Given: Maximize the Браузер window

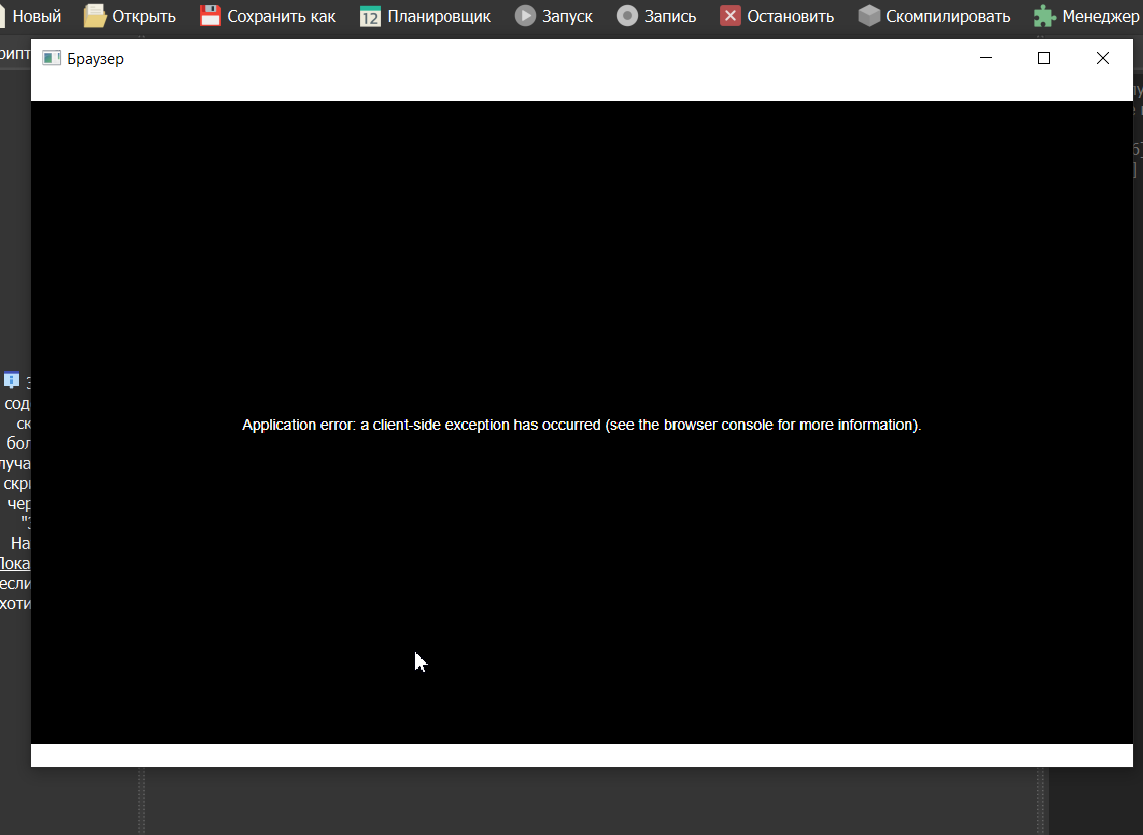Looking at the screenshot, I should (1044, 58).
